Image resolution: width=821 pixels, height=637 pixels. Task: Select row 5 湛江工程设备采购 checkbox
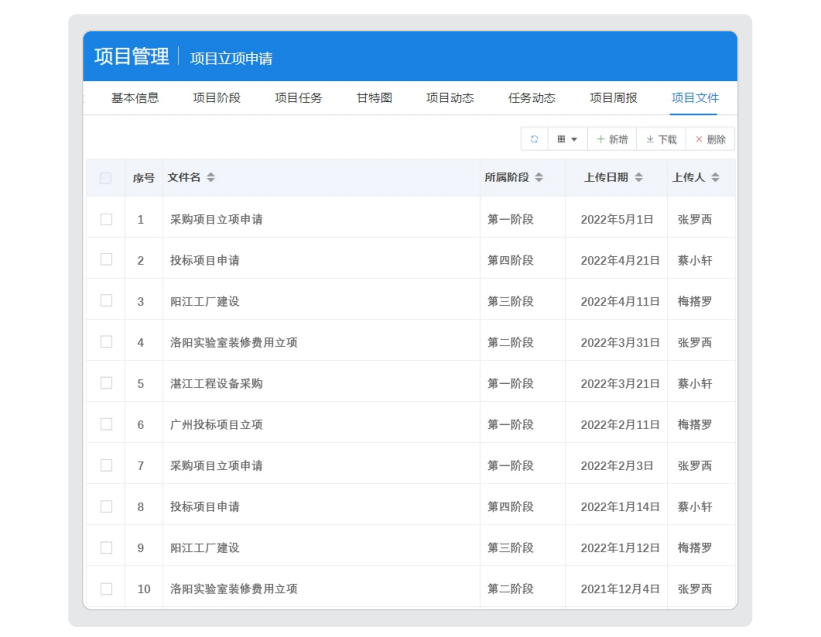[106, 383]
